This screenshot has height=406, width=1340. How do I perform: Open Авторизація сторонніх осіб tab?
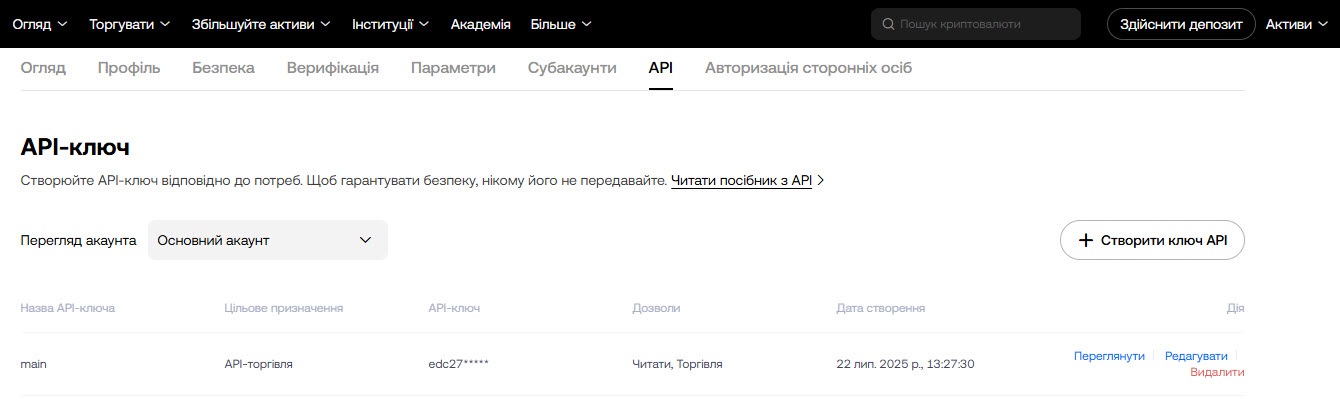coord(808,68)
